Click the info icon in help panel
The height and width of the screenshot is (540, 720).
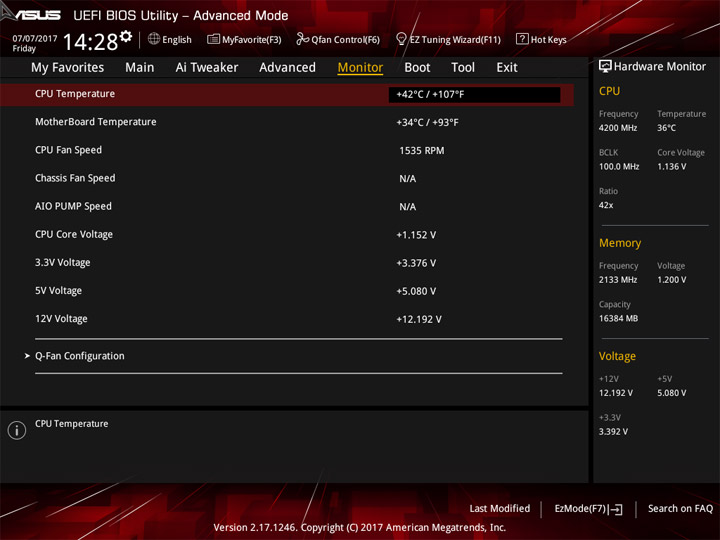17,430
